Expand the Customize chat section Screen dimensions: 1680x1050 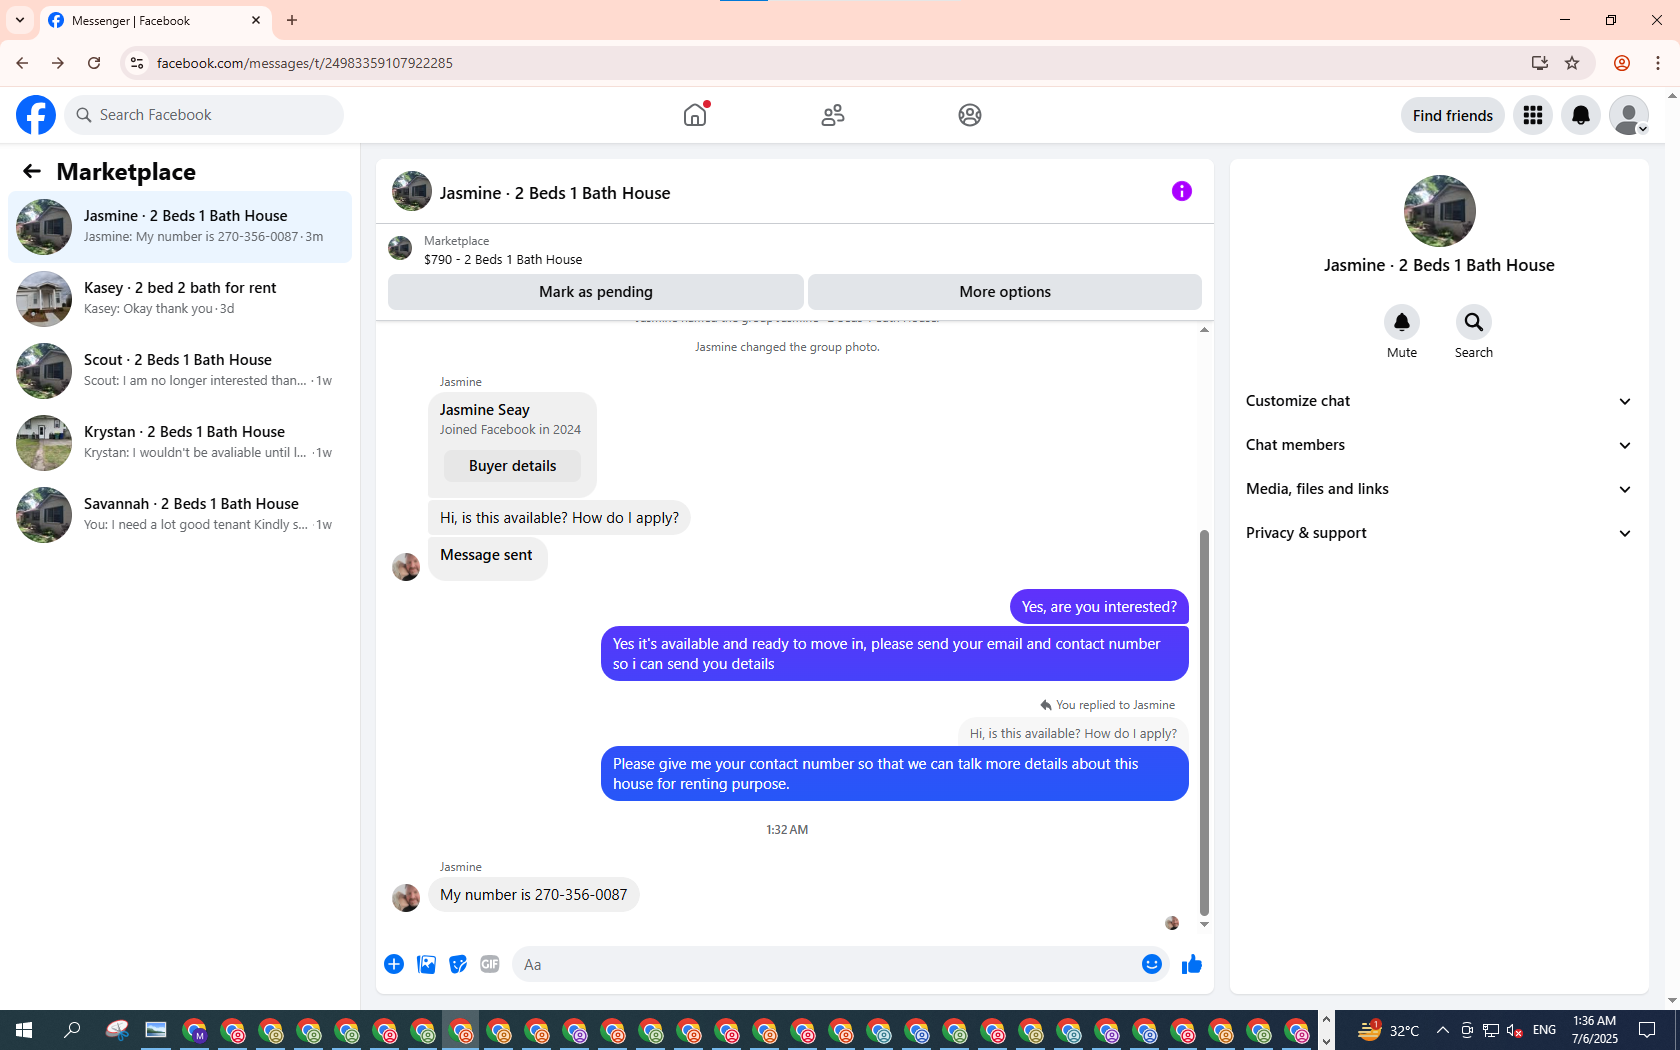coord(1439,401)
